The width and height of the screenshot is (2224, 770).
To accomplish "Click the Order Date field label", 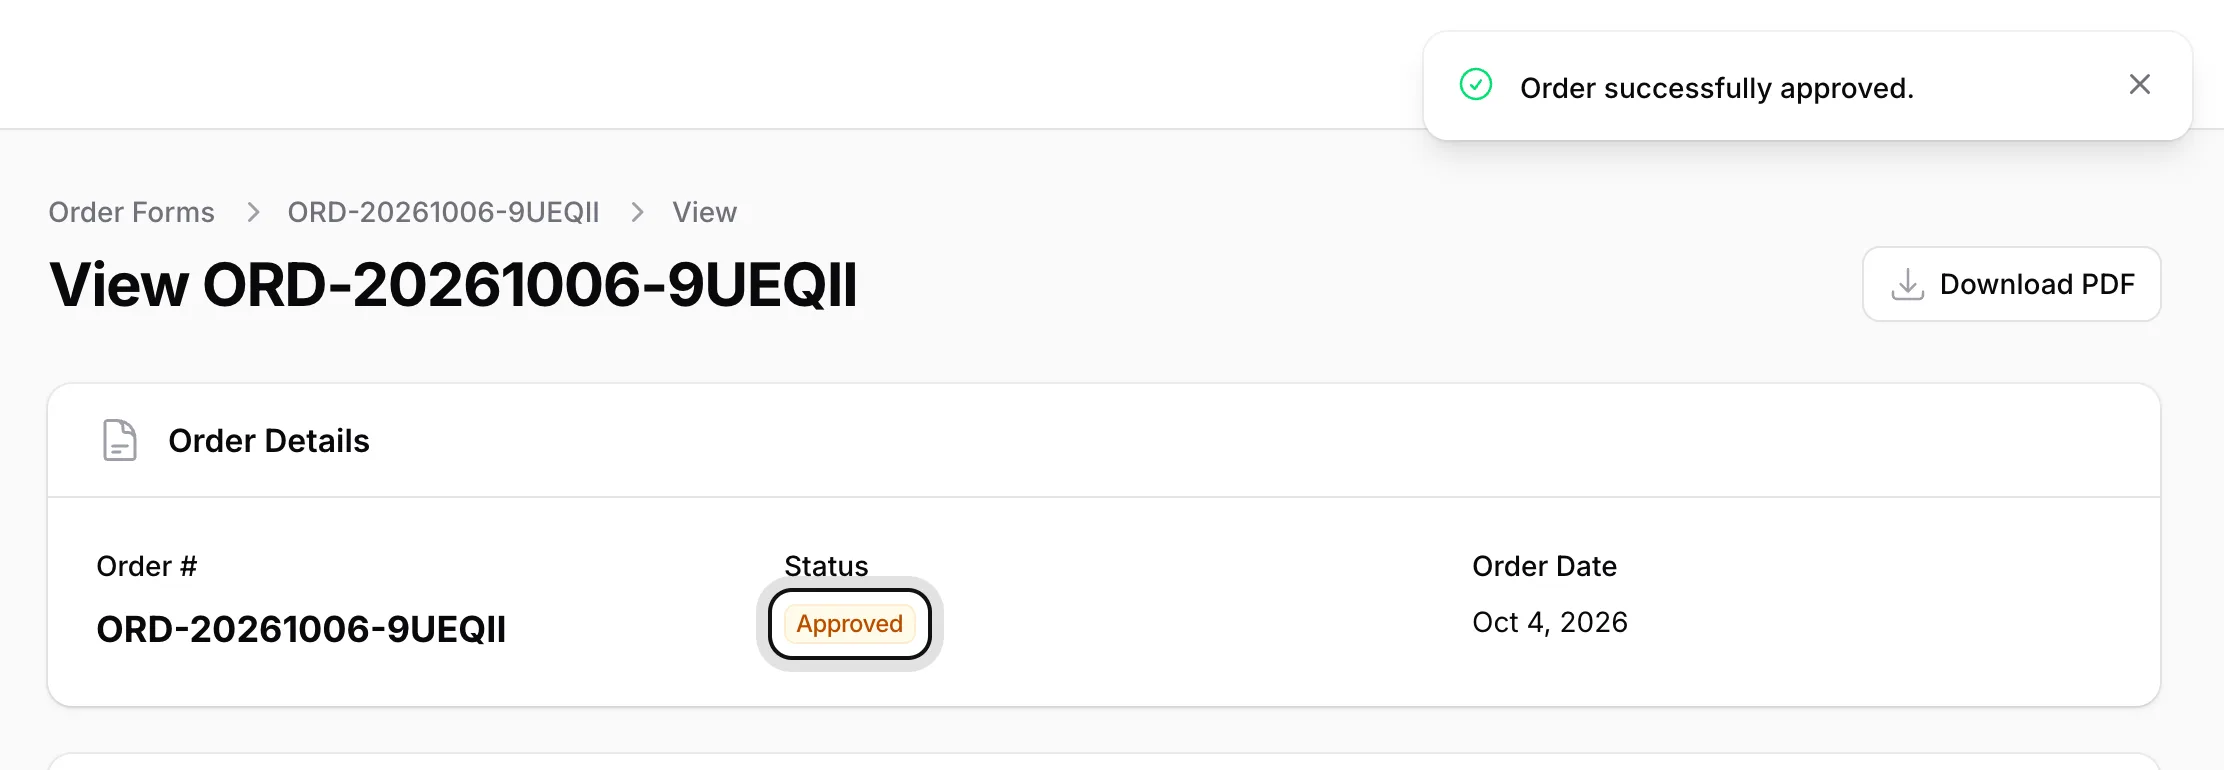I will [x=1544, y=566].
